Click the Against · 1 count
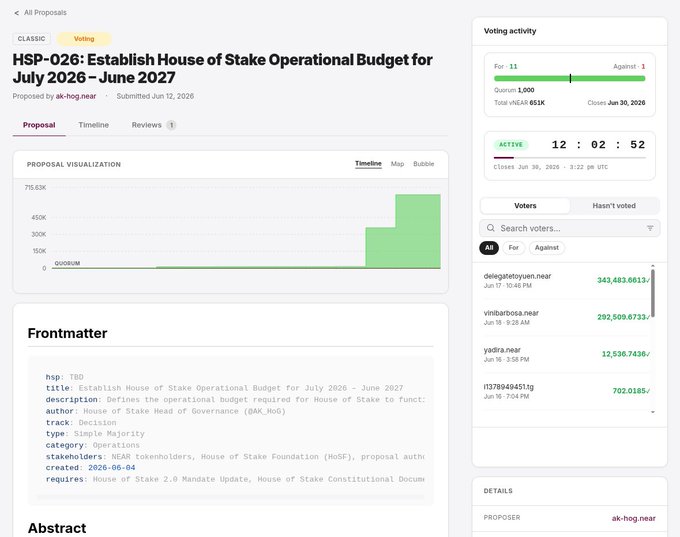Image resolution: width=680 pixels, height=537 pixels. click(x=629, y=66)
